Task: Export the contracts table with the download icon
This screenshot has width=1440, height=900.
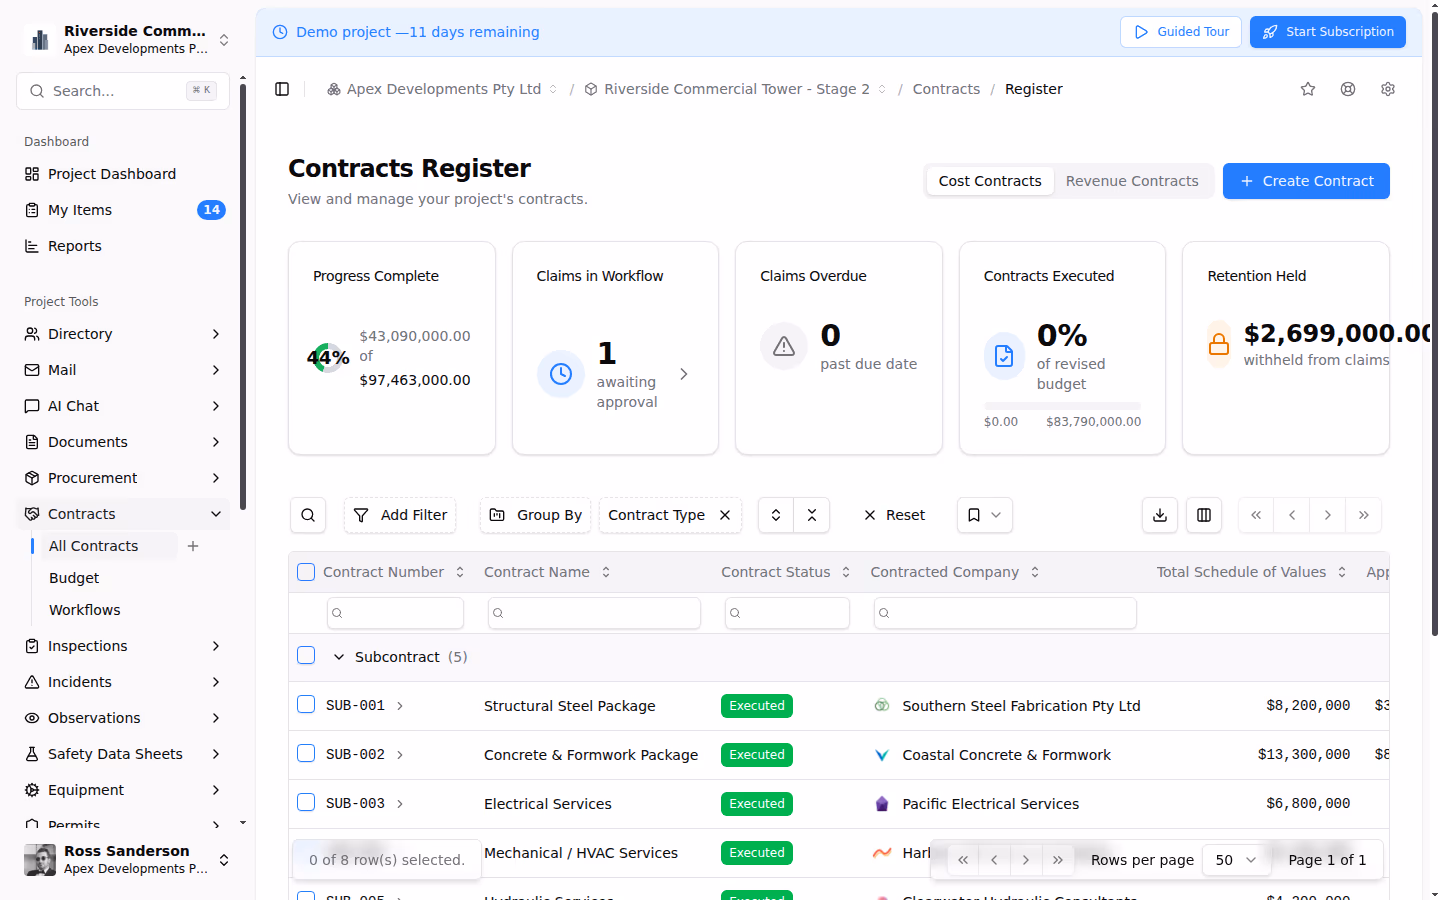Action: click(1159, 515)
